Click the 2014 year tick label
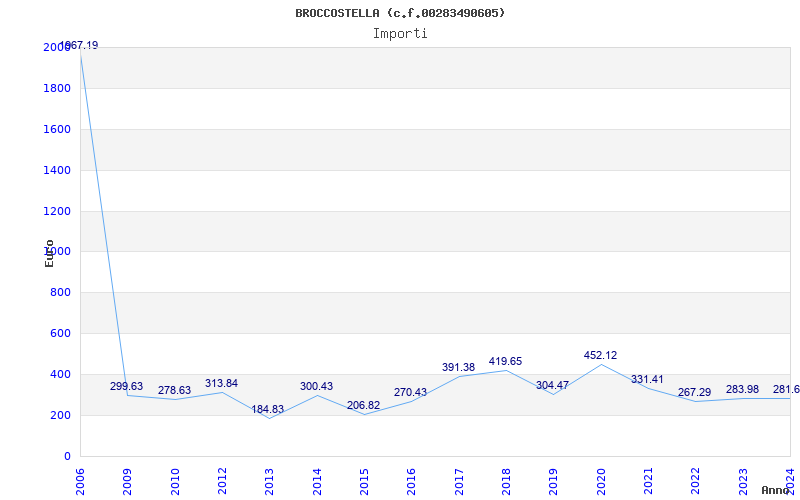Screen dimensions: 800x500 (x=317, y=482)
